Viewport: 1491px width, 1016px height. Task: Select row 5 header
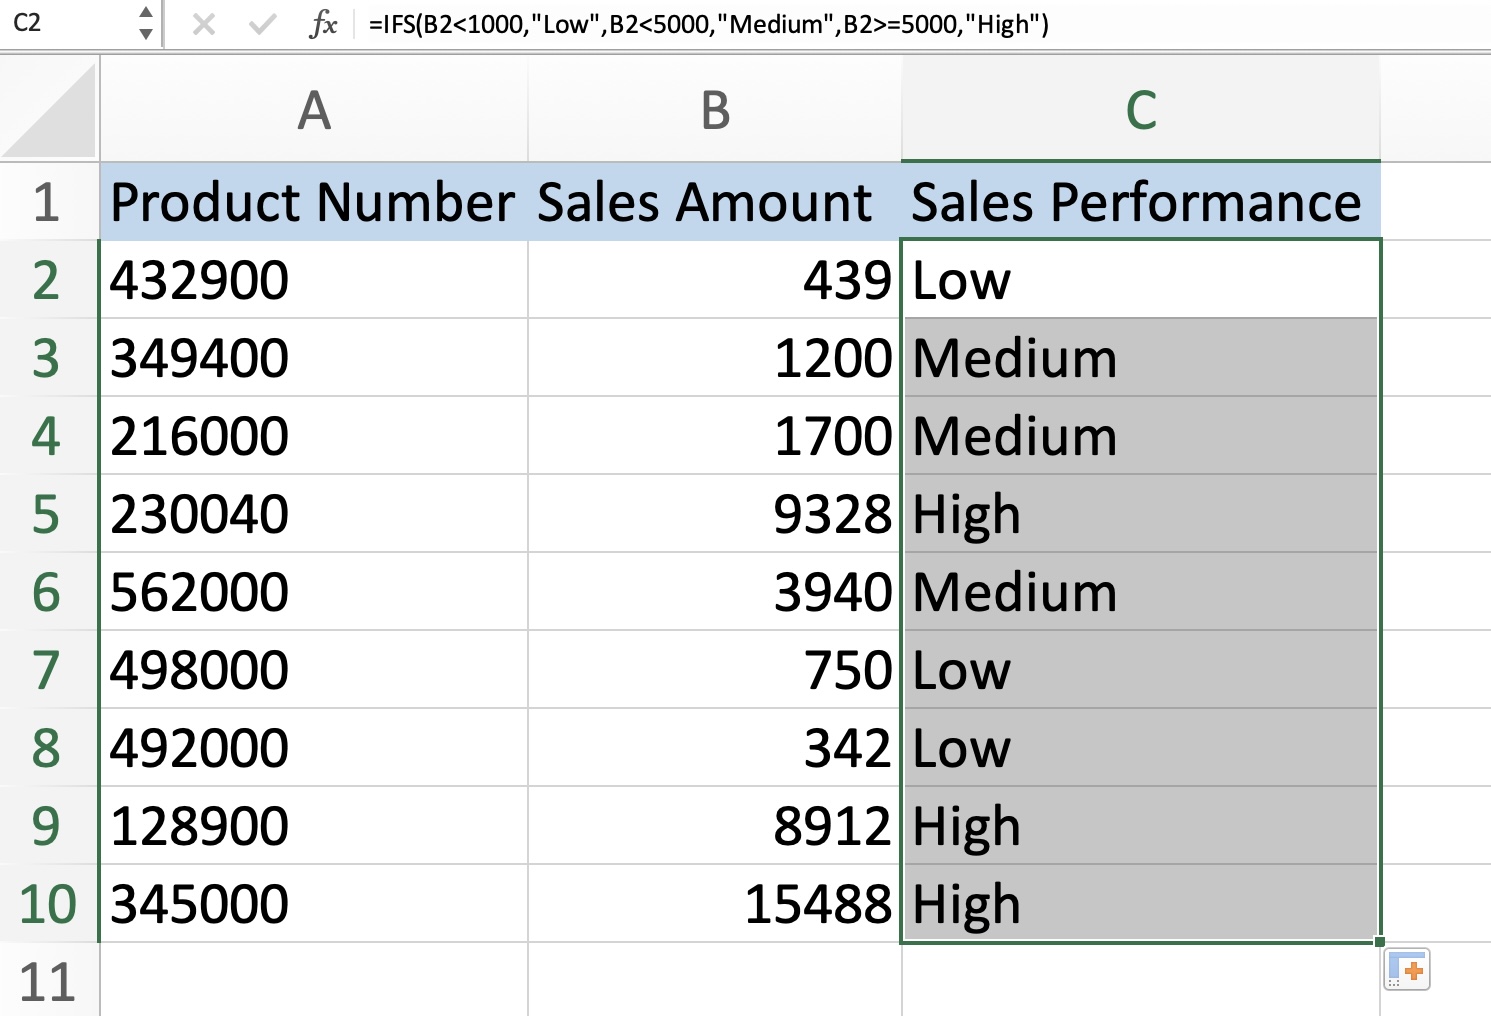(48, 514)
